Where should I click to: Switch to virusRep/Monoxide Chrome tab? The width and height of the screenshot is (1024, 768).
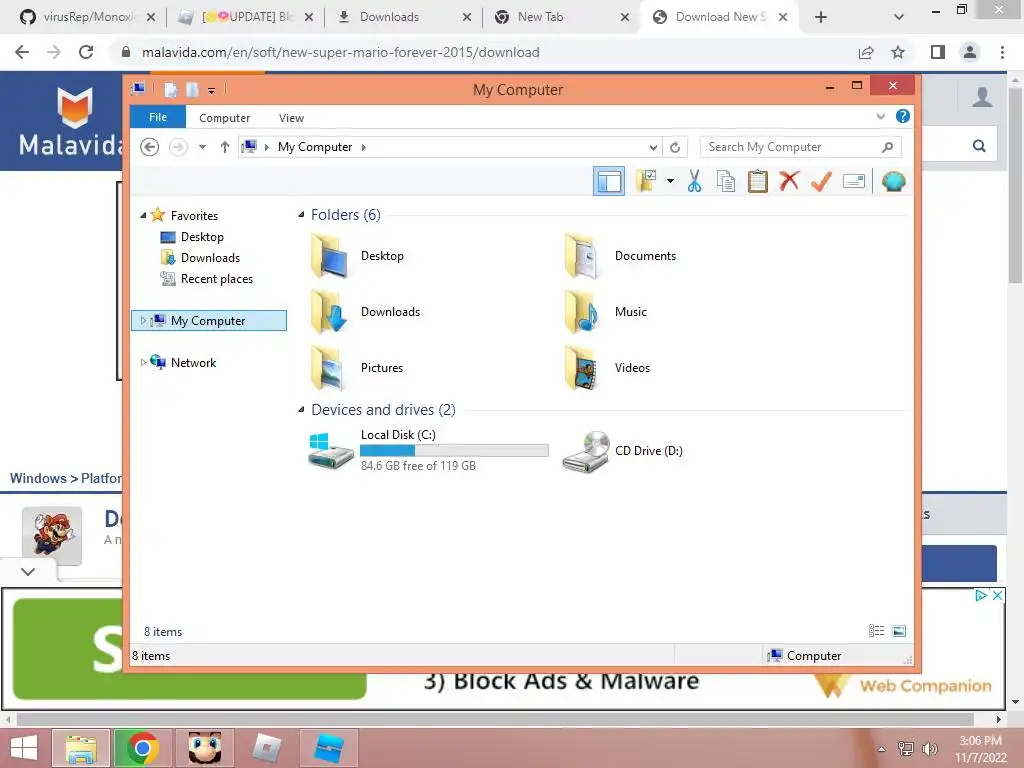[x=88, y=17]
